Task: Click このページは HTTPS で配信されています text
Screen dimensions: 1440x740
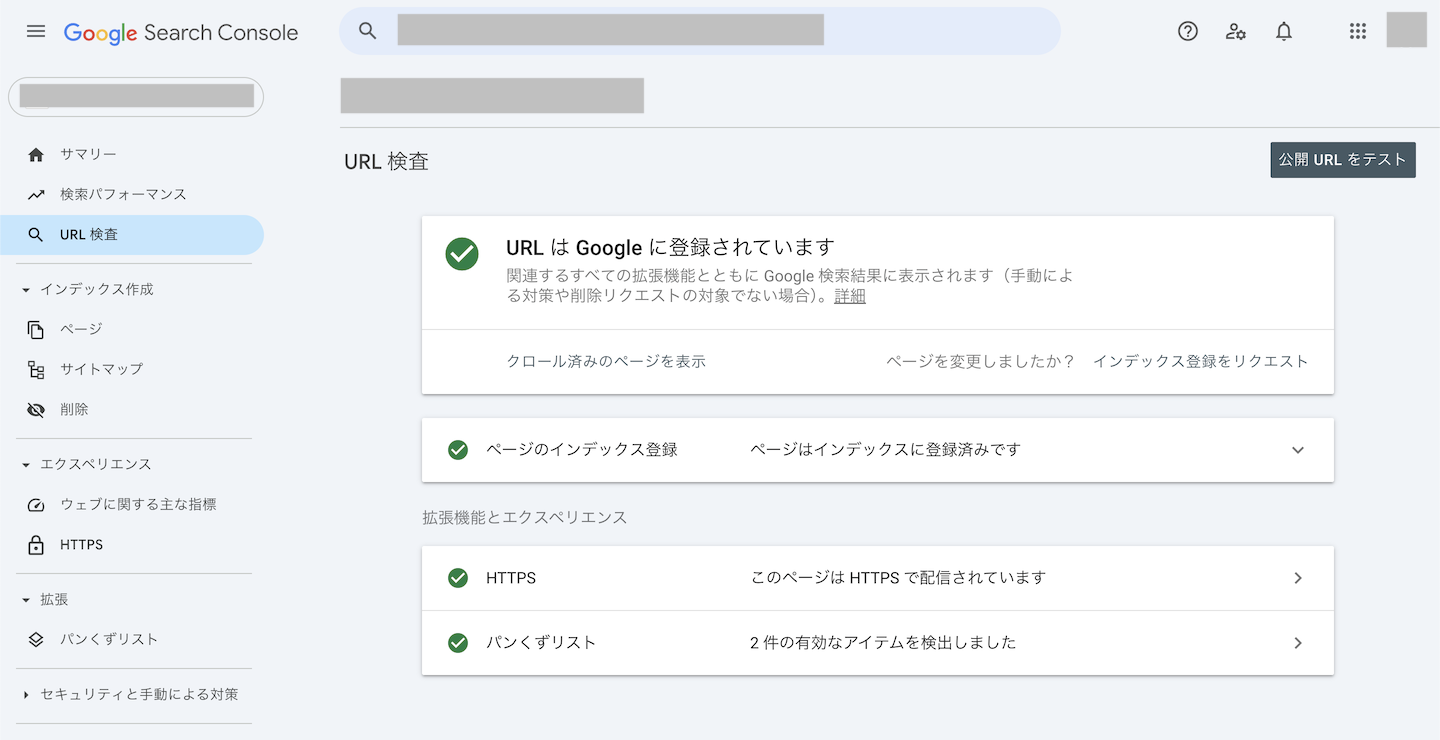Action: tap(898, 578)
